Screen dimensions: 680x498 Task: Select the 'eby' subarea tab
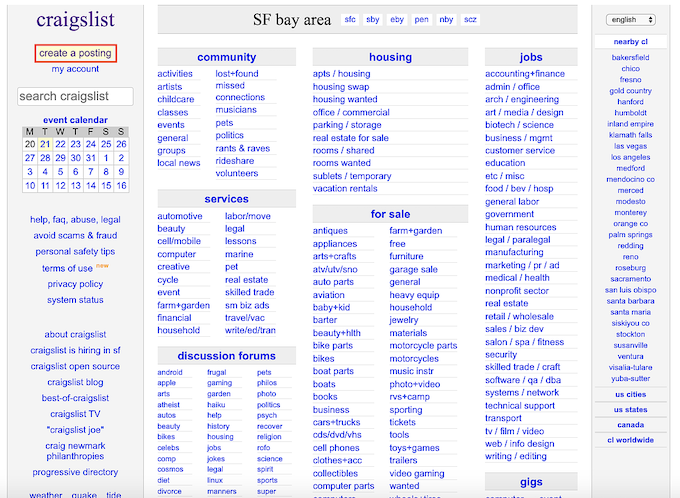[x=397, y=20]
